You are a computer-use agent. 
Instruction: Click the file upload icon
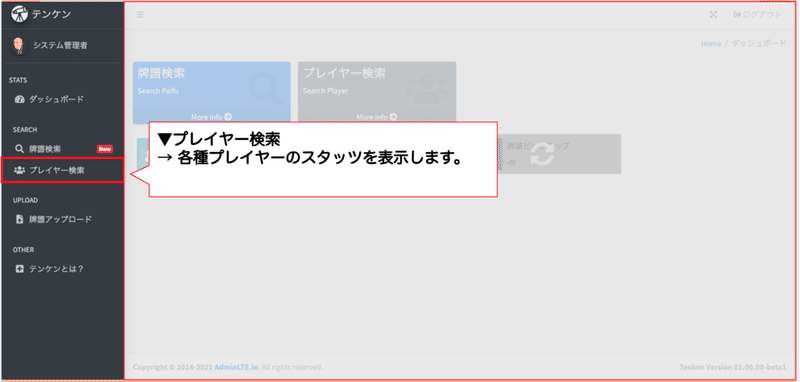tap(19, 219)
